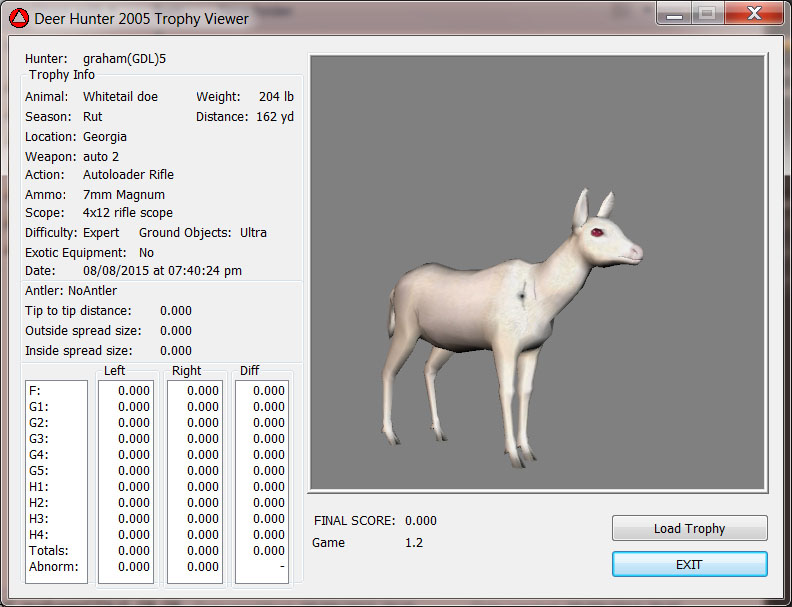Screen dimensions: 792x607
Task: Click the red Deer Hunter title bar icon
Action: pos(18,18)
